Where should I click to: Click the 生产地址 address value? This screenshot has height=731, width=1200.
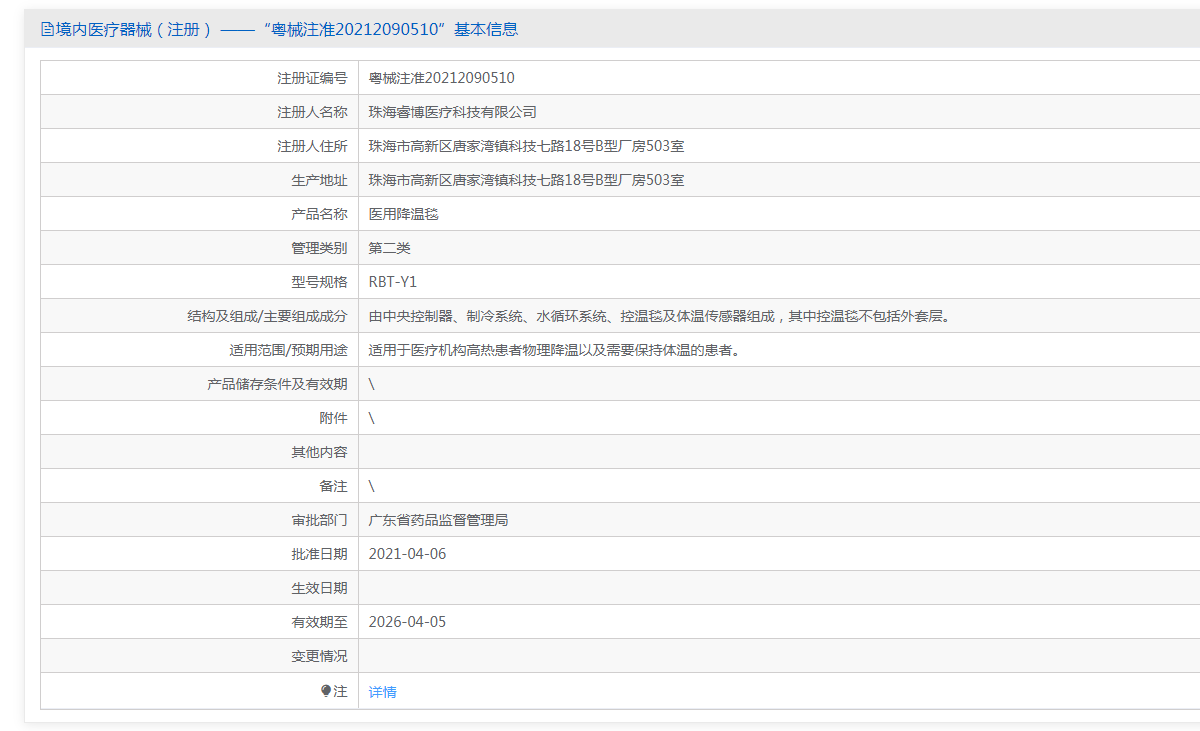click(x=526, y=180)
